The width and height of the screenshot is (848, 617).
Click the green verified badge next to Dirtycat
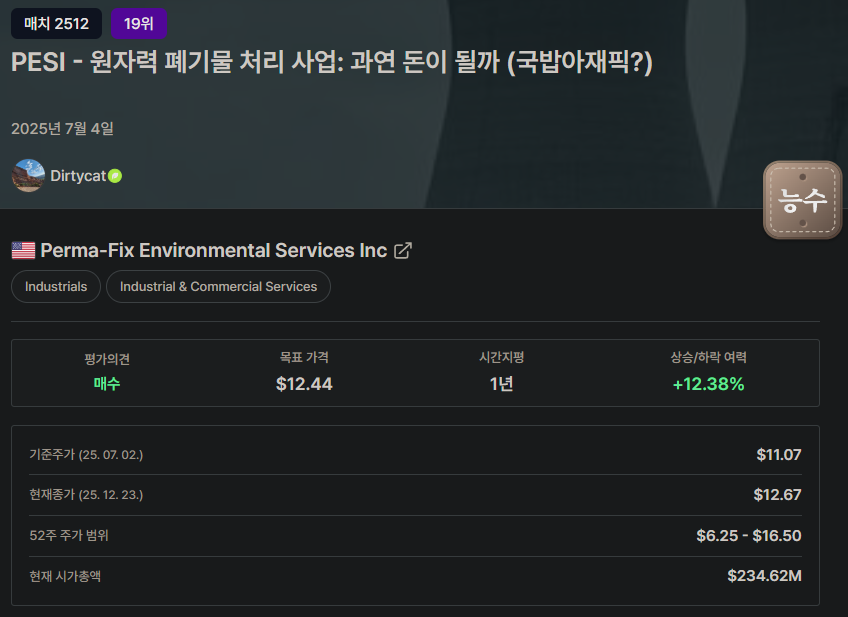115,176
